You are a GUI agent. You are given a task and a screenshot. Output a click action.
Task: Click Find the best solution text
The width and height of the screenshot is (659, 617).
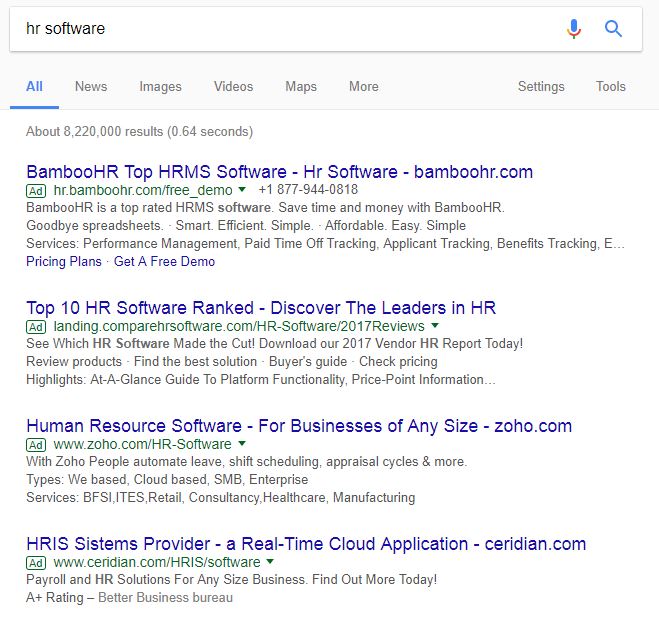[195, 361]
